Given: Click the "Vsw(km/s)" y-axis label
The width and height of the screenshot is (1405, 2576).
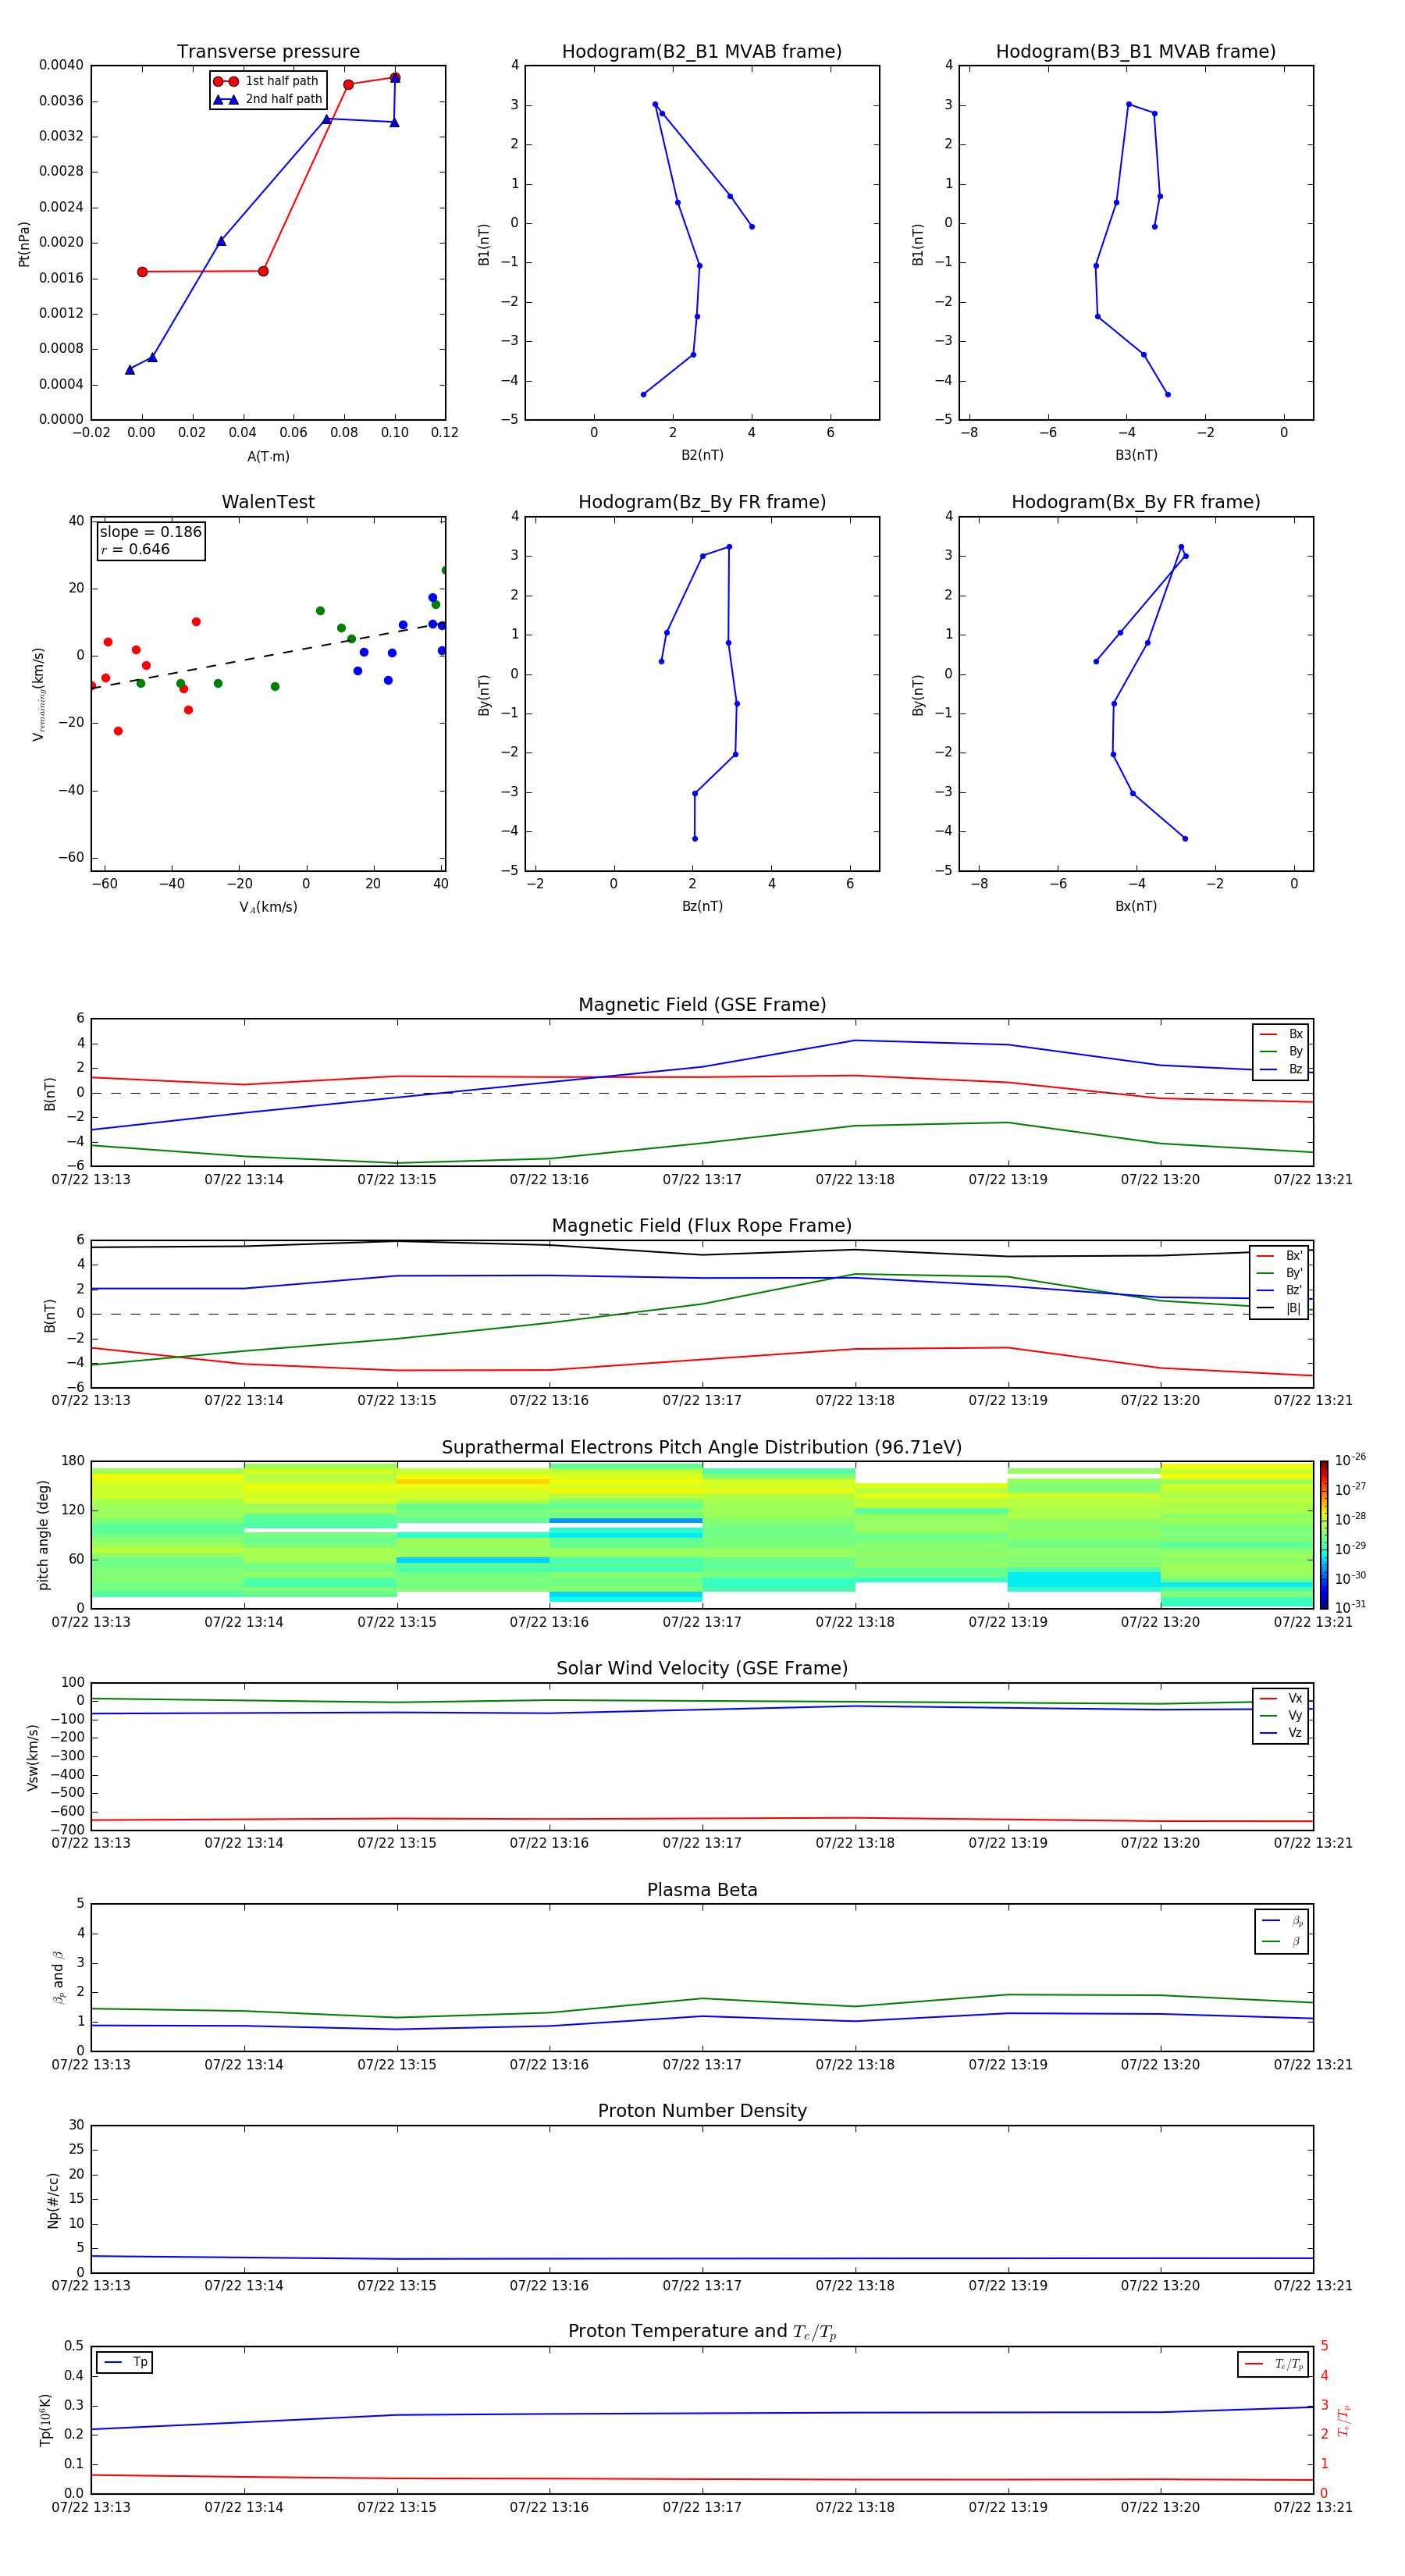Looking at the screenshot, I should pyautogui.click(x=33, y=1757).
